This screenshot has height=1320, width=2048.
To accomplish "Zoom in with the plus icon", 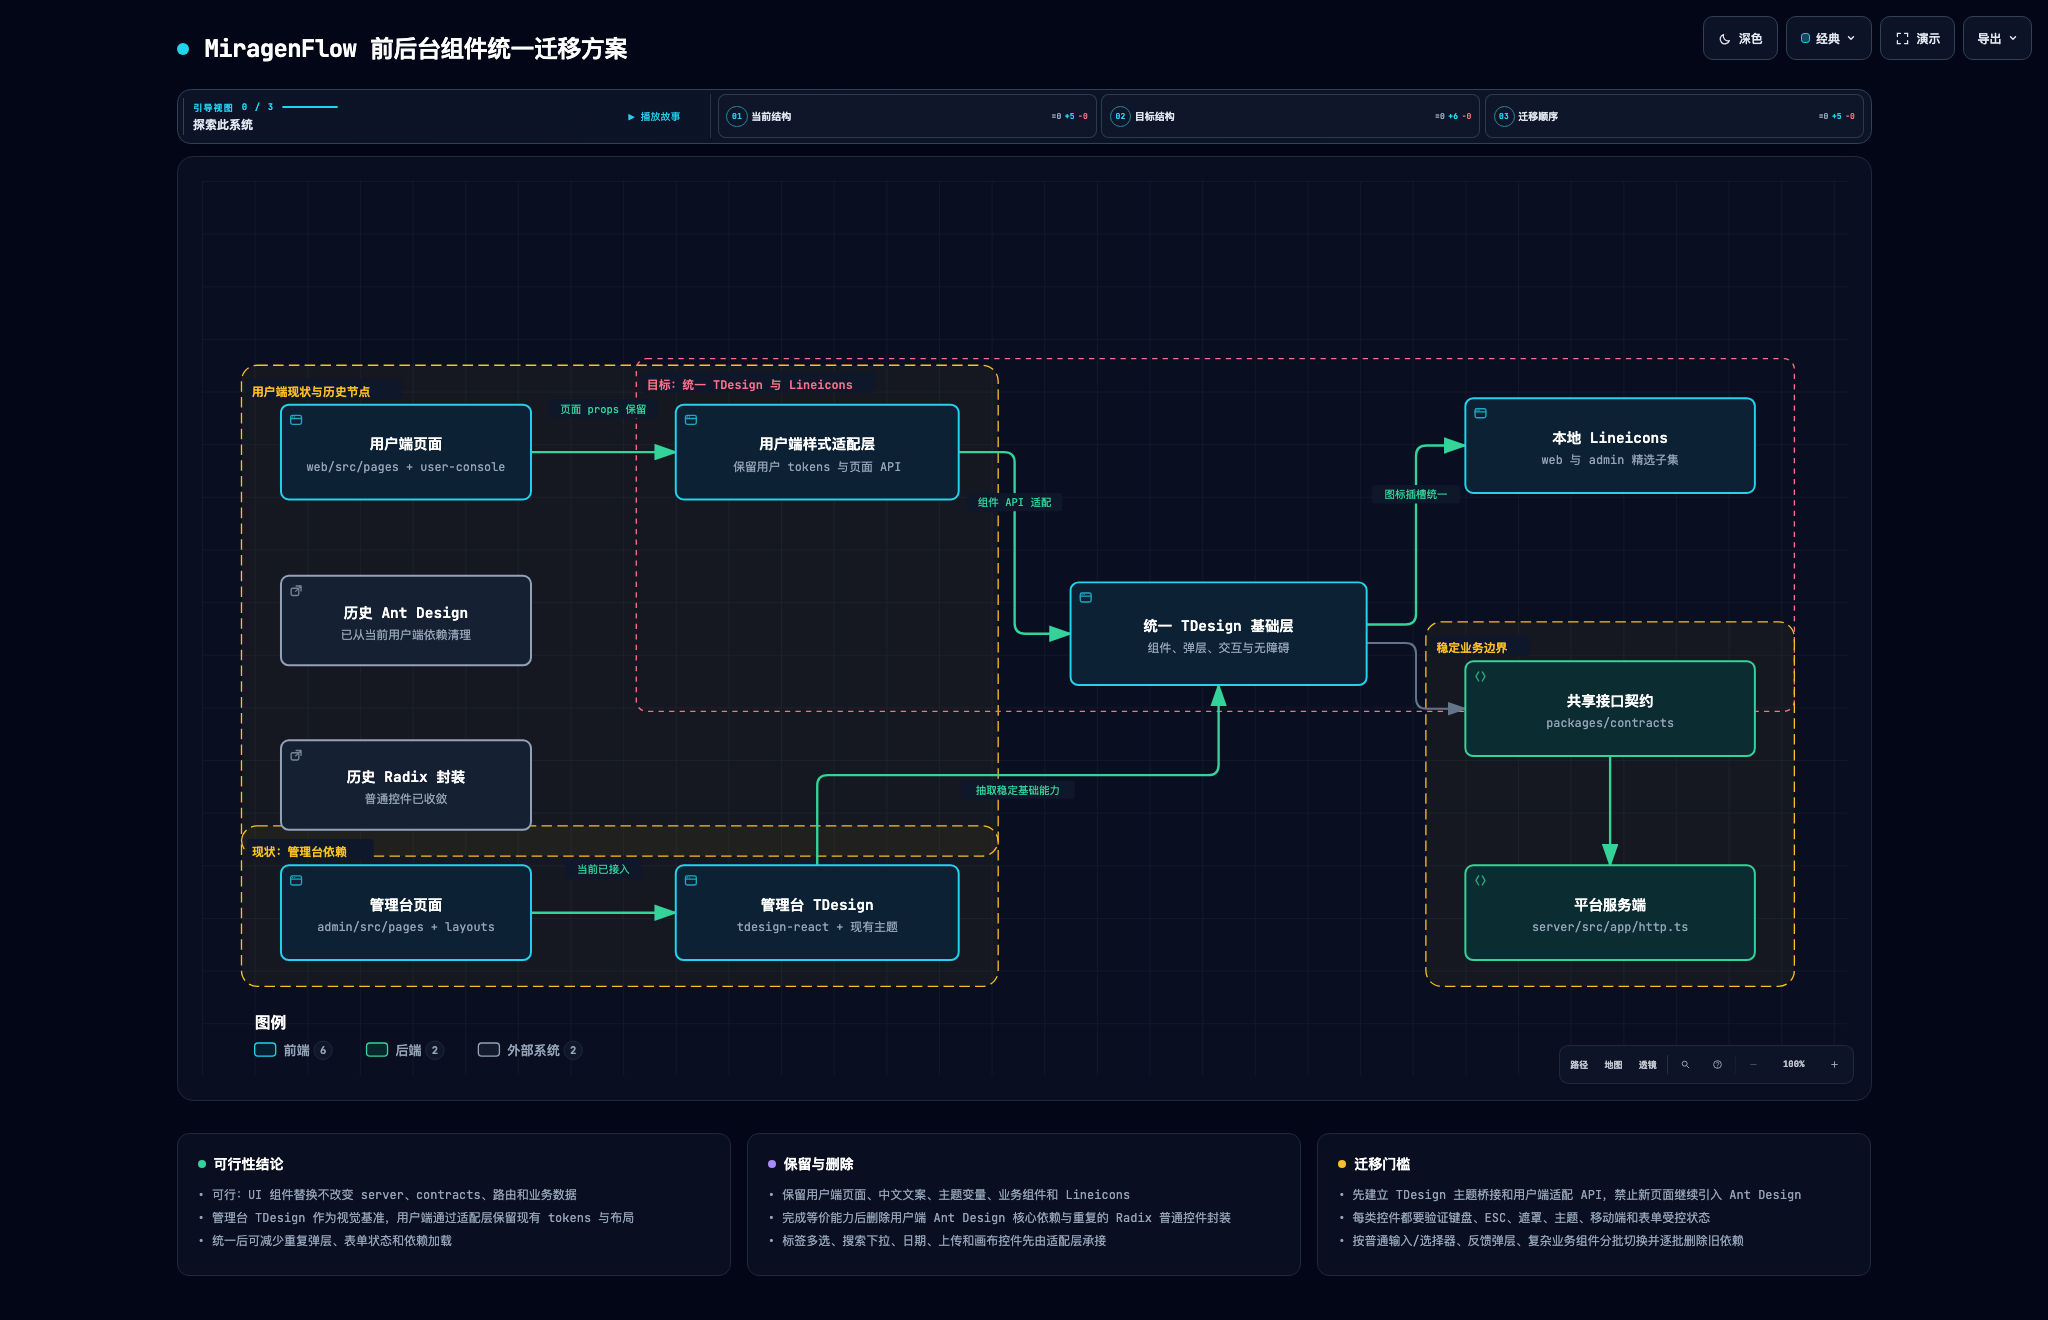I will 1834,1065.
